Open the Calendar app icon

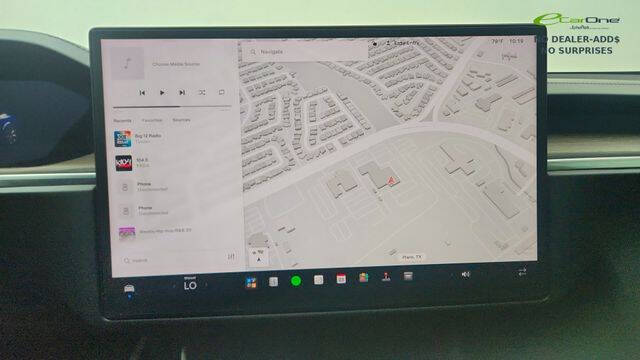click(341, 279)
